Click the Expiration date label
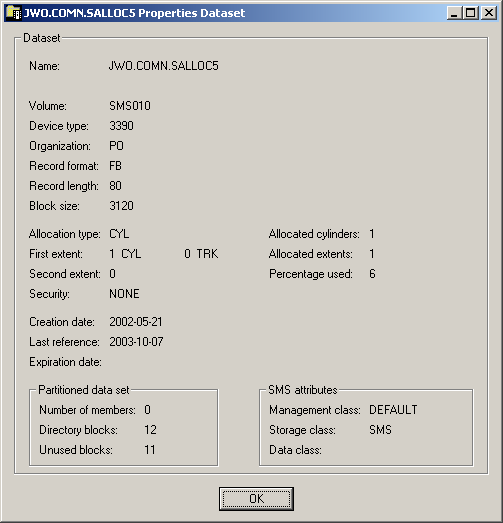 point(65,362)
